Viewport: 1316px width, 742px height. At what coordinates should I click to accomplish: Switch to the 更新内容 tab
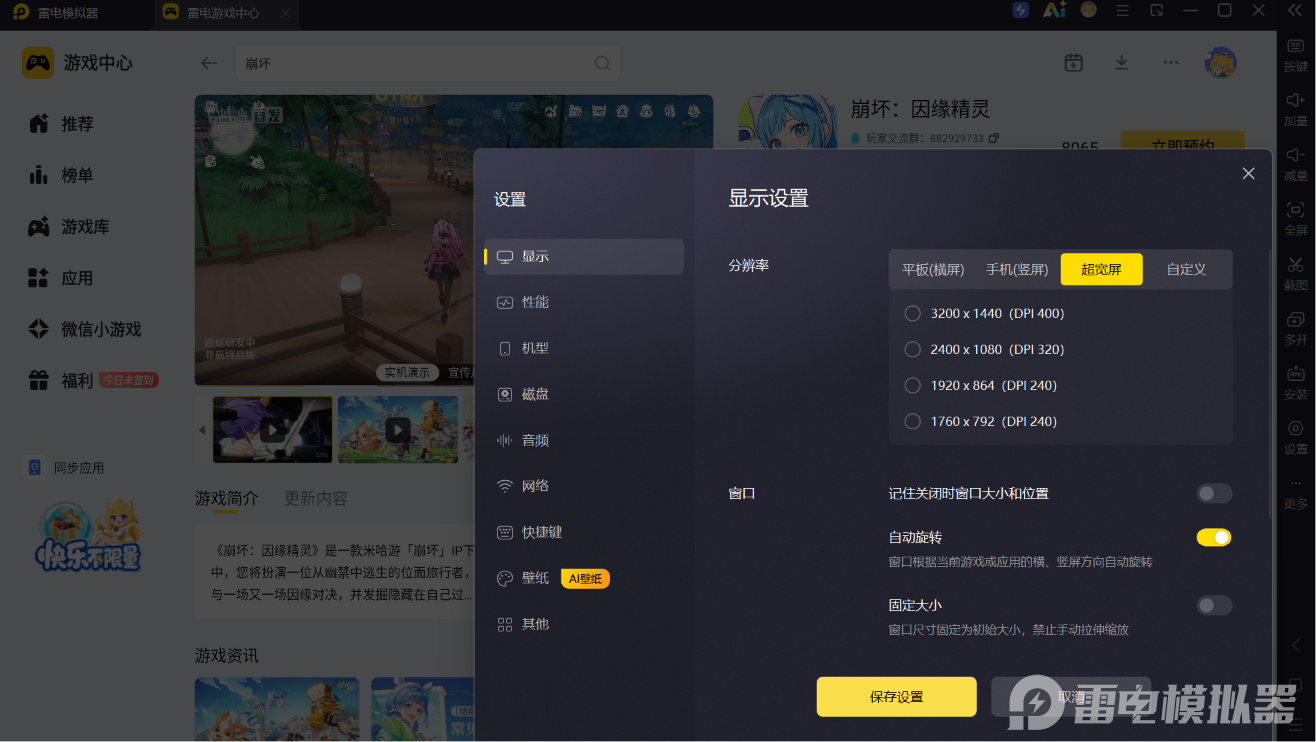316,498
